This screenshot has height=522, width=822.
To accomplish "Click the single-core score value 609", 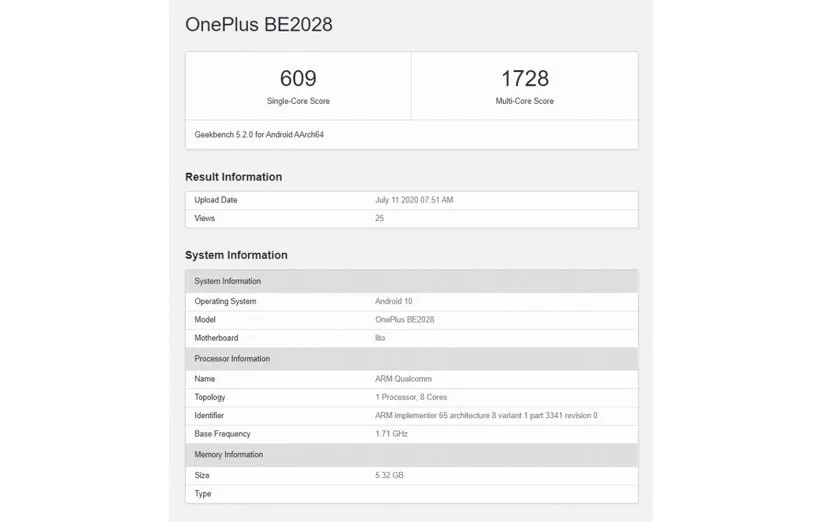I will pos(298,78).
